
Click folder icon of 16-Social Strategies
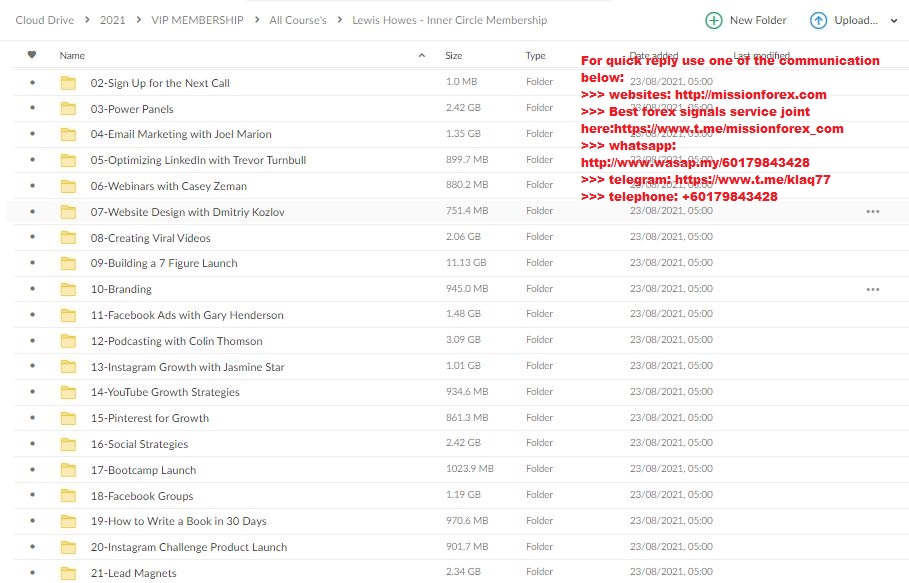point(68,444)
